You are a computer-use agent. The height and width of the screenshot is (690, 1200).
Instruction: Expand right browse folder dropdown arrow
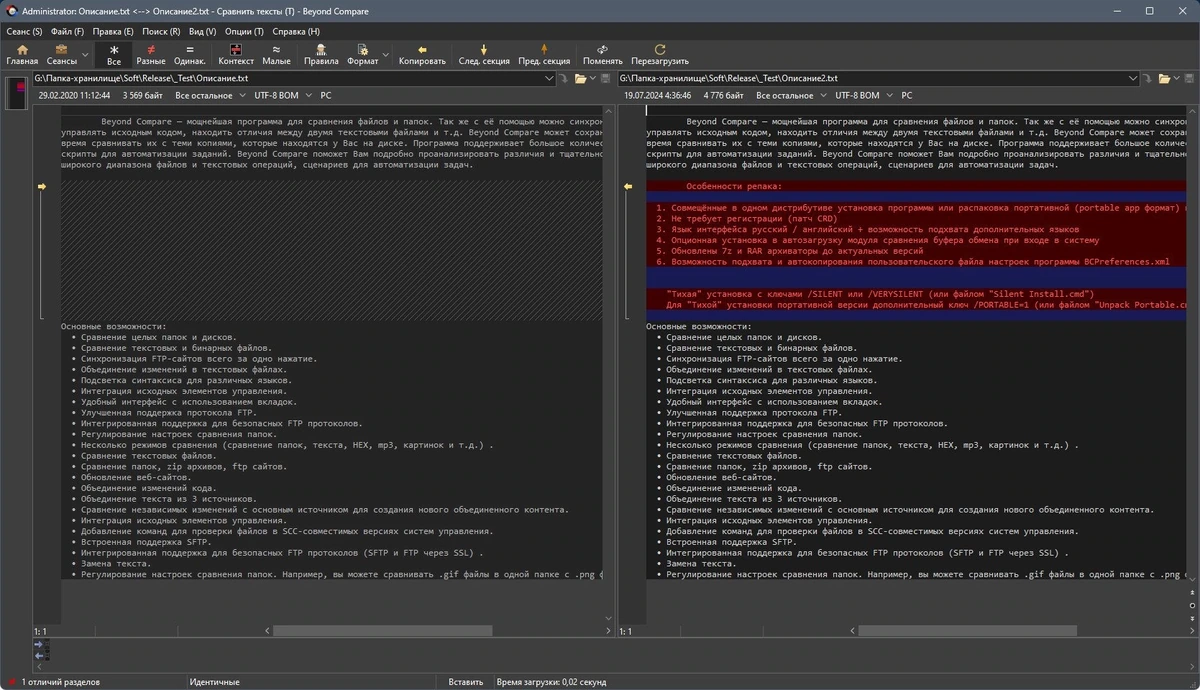[1176, 78]
